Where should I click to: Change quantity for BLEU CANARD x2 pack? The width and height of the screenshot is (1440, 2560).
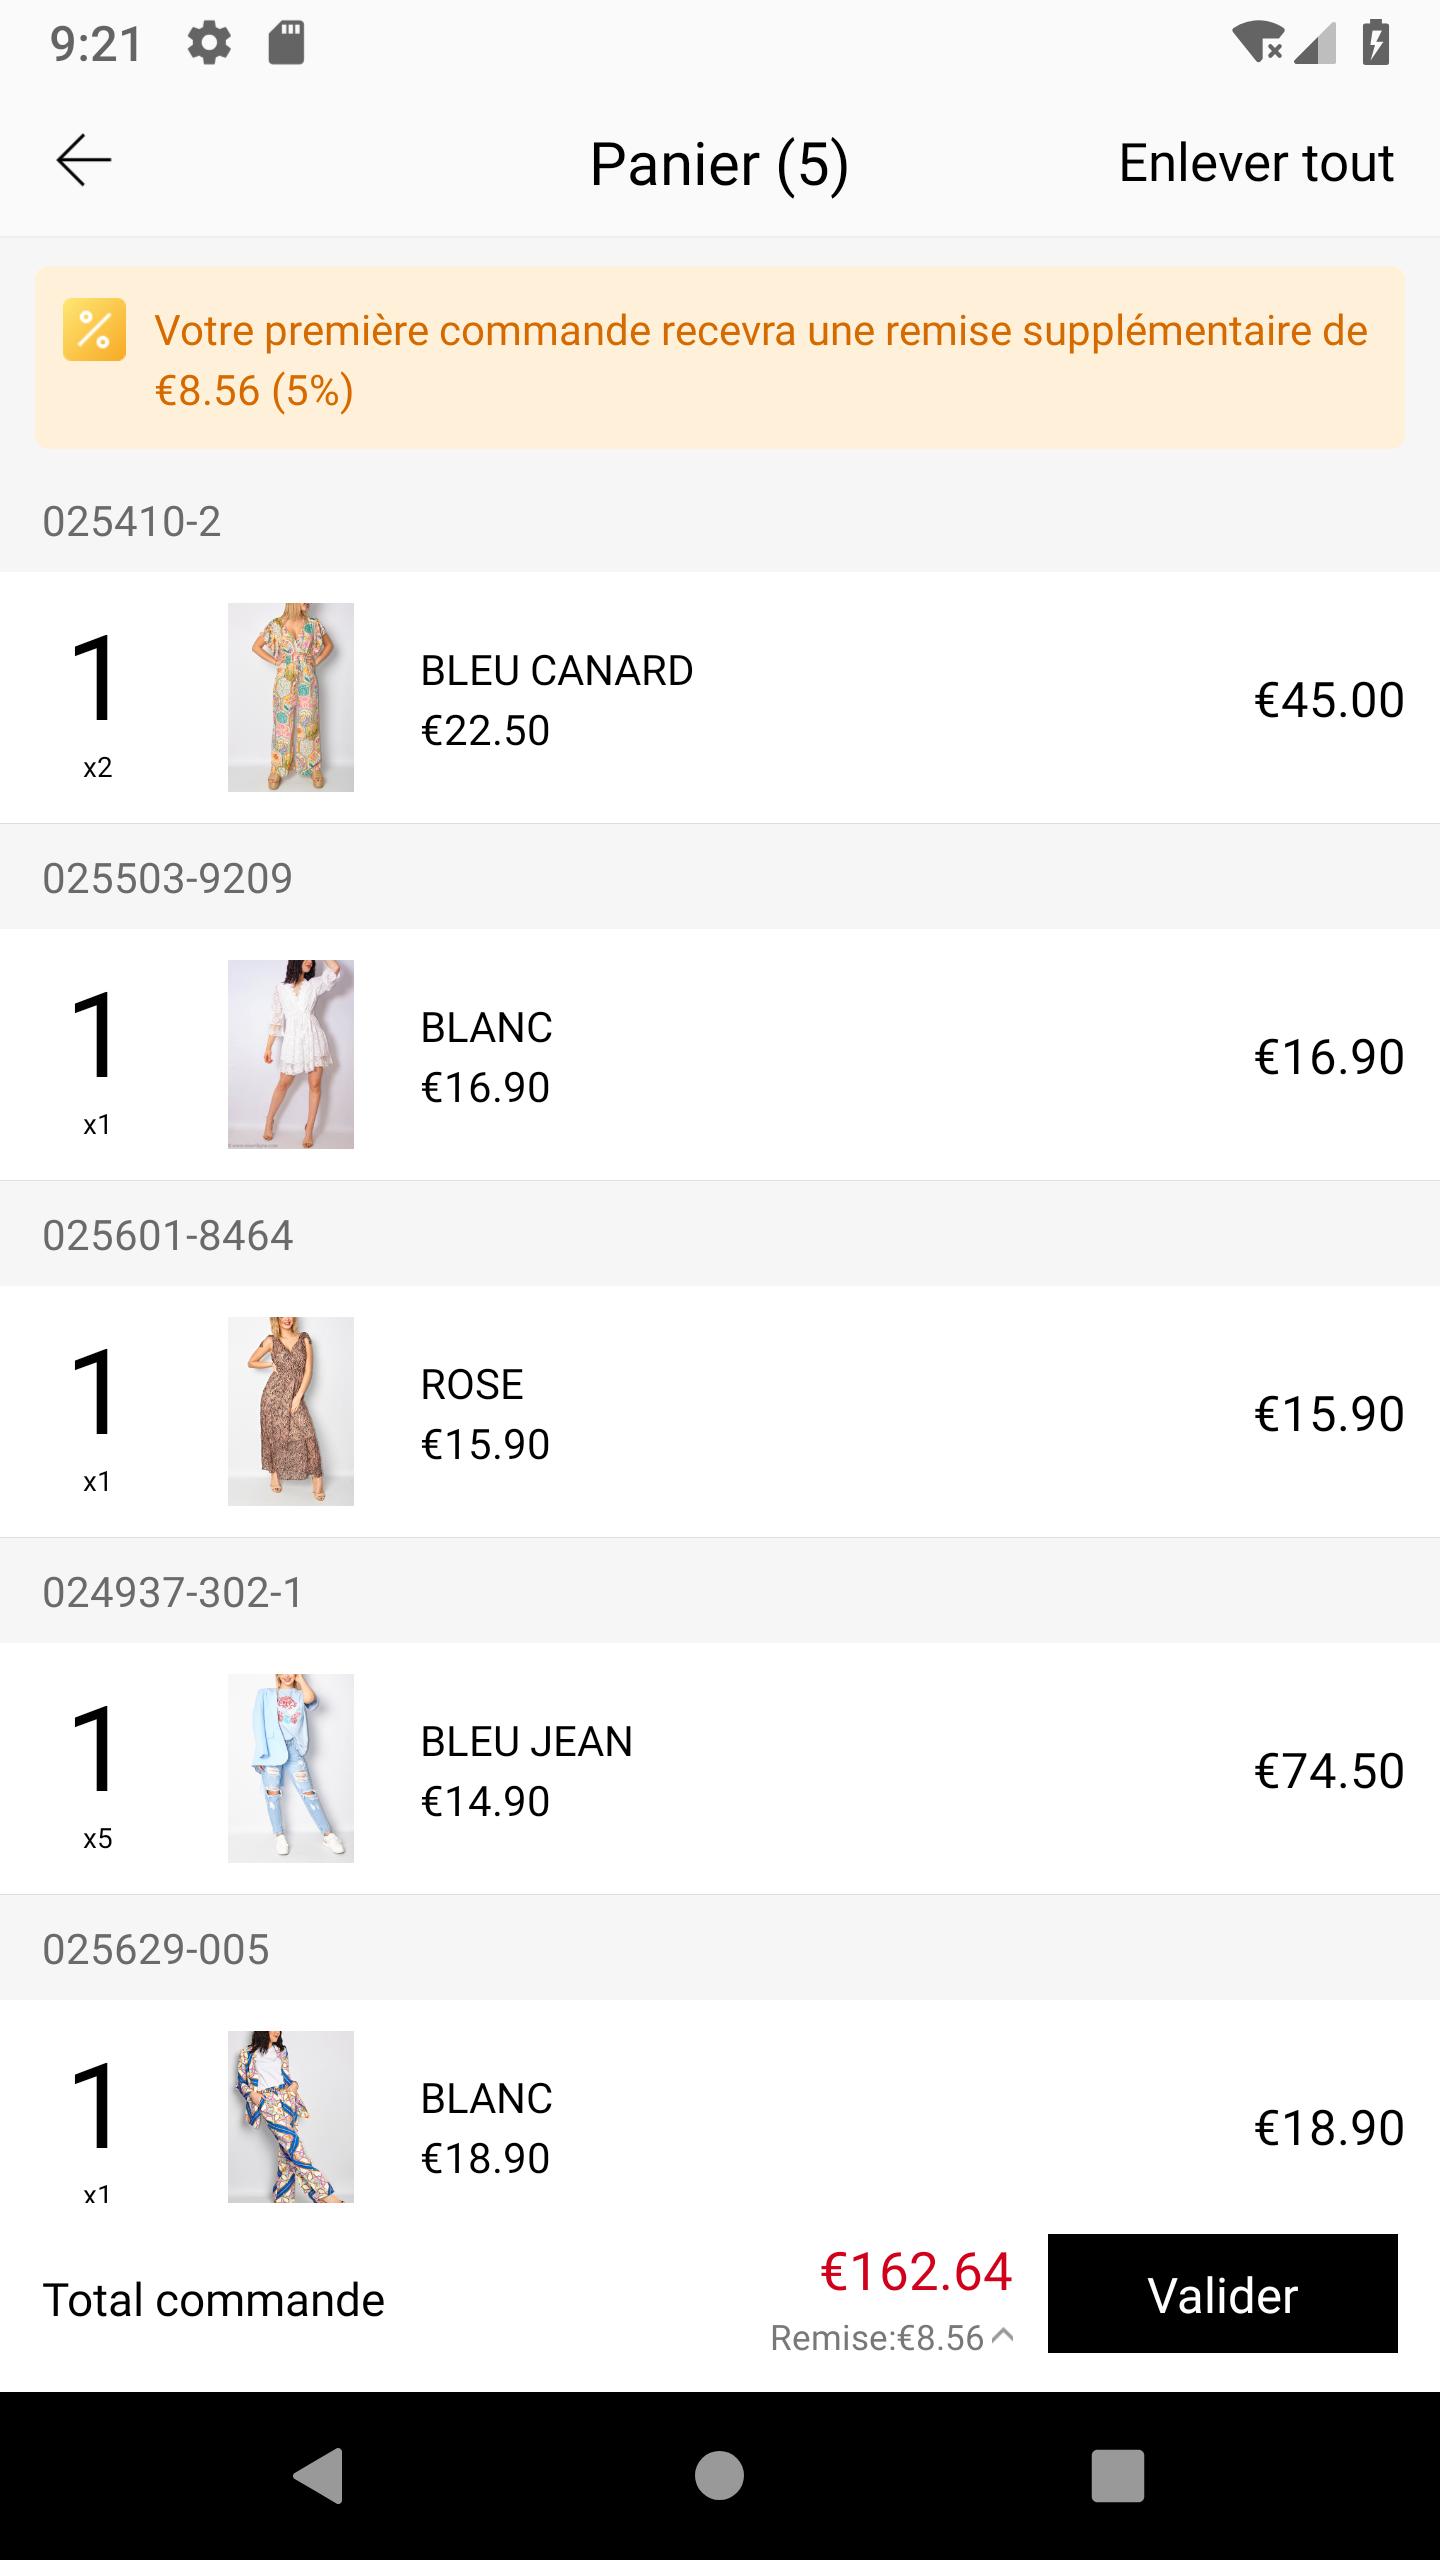pyautogui.click(x=97, y=699)
